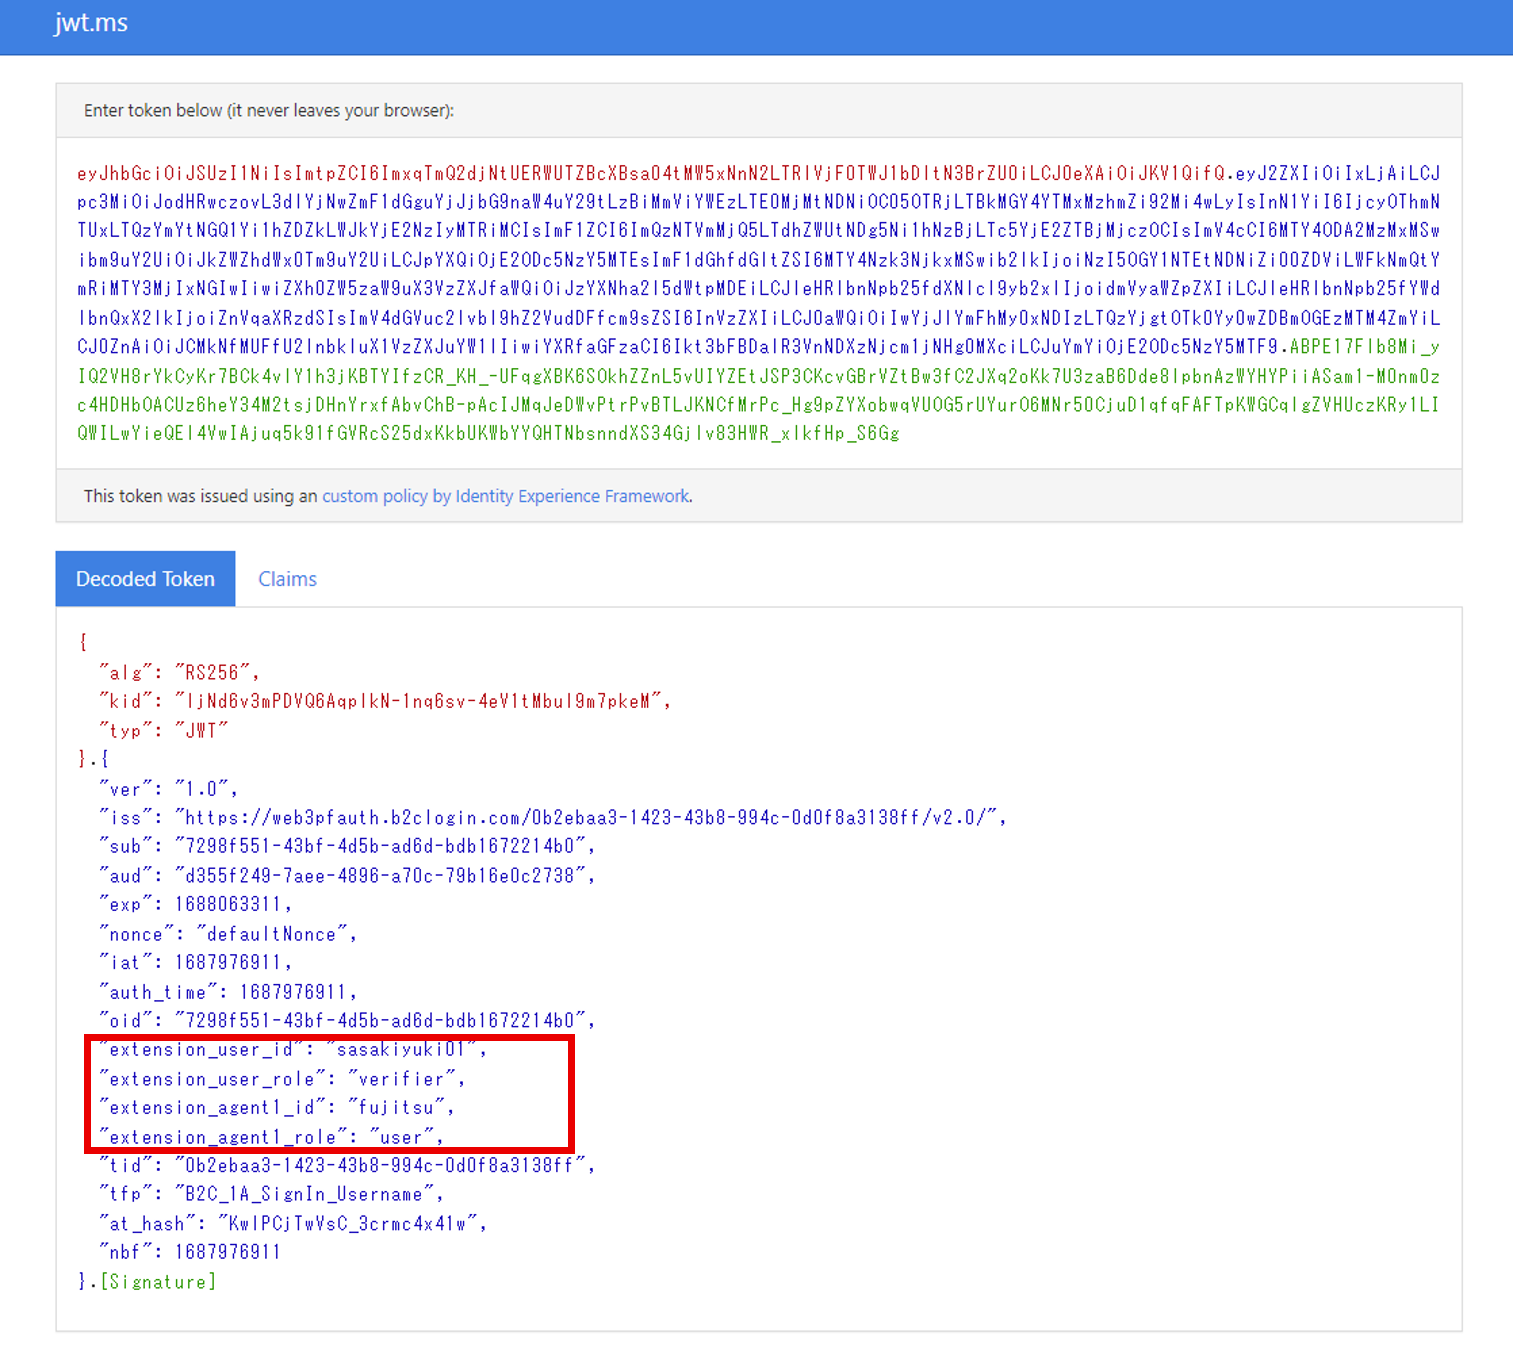Click the jwt.ms site title

[x=91, y=23]
